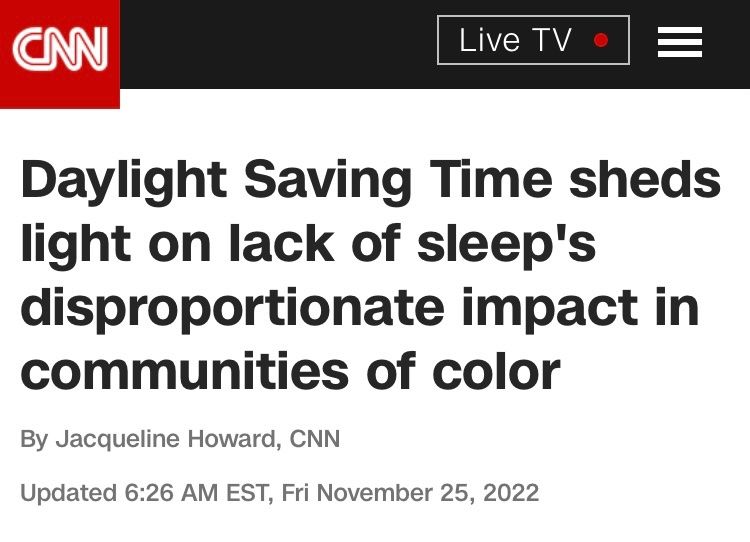This screenshot has width=750, height=542.
Task: Click the word "By" in the byline
Action: 34,439
